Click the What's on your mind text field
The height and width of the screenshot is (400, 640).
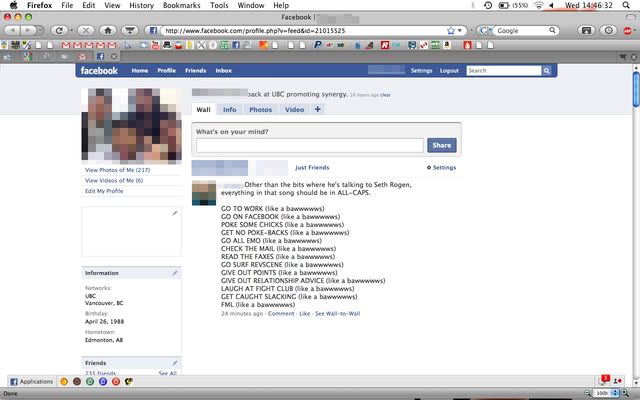pyautogui.click(x=309, y=145)
